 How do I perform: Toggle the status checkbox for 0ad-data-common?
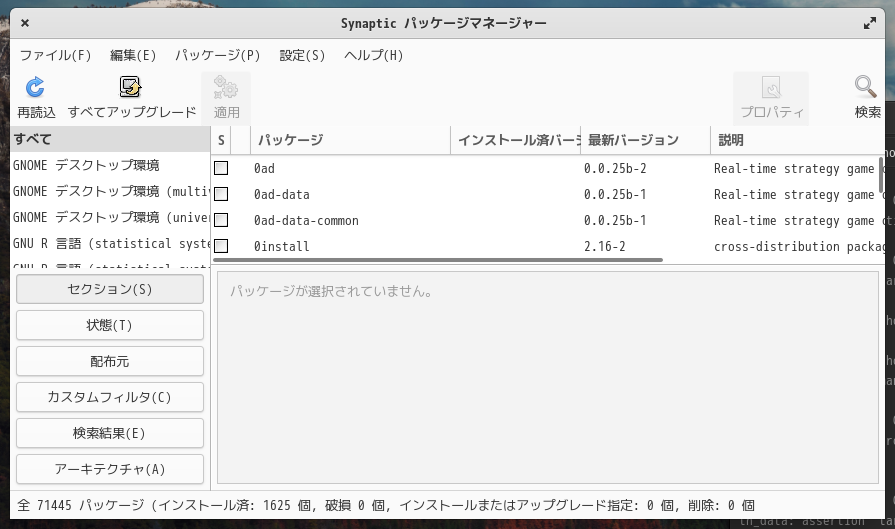pyautogui.click(x=221, y=220)
